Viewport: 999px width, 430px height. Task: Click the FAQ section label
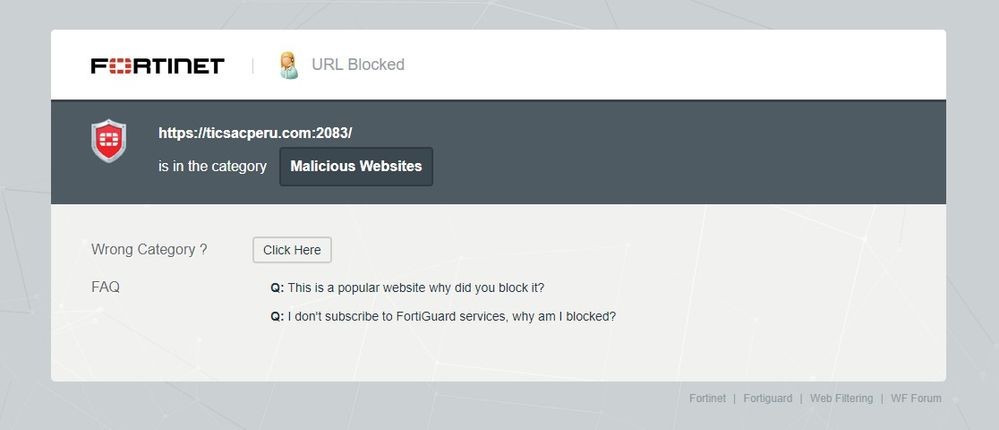tap(105, 287)
